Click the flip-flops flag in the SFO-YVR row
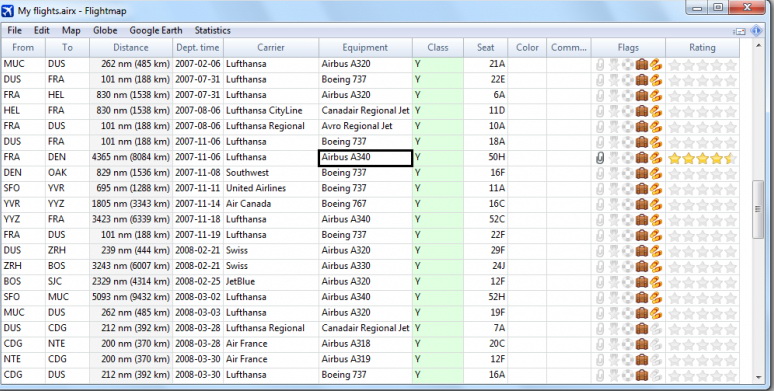The height and width of the screenshot is (391, 774). tap(656, 189)
